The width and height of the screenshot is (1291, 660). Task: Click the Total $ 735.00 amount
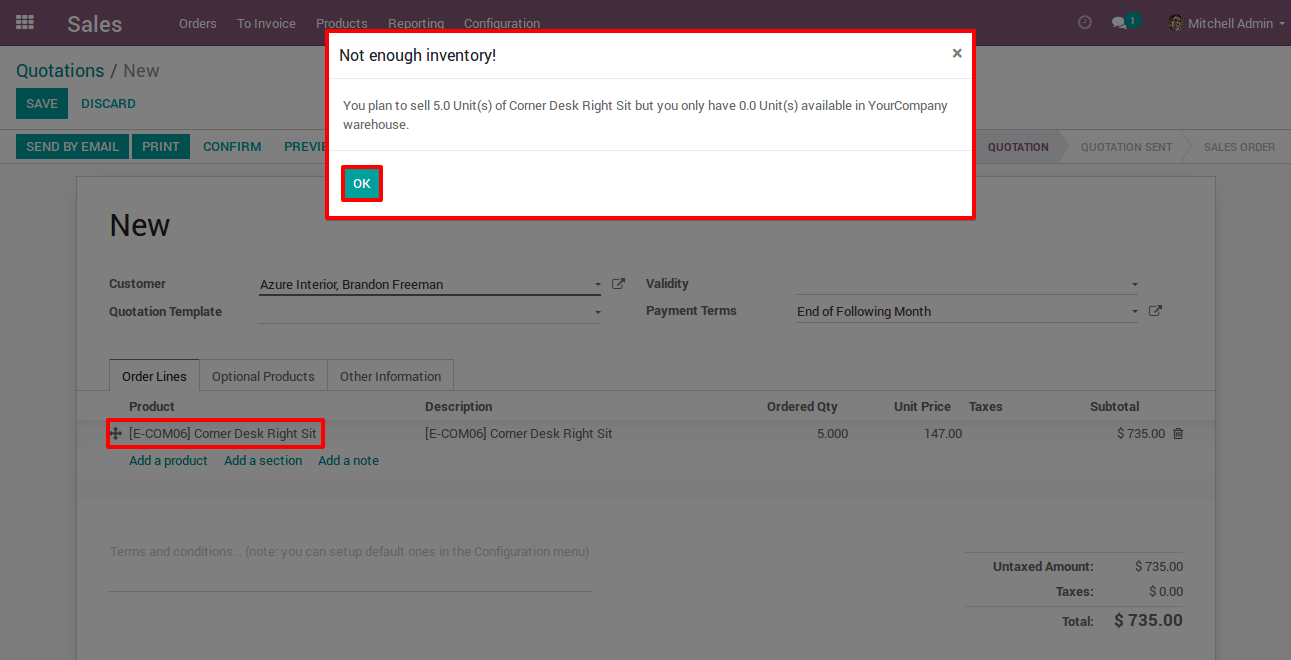(x=1148, y=621)
